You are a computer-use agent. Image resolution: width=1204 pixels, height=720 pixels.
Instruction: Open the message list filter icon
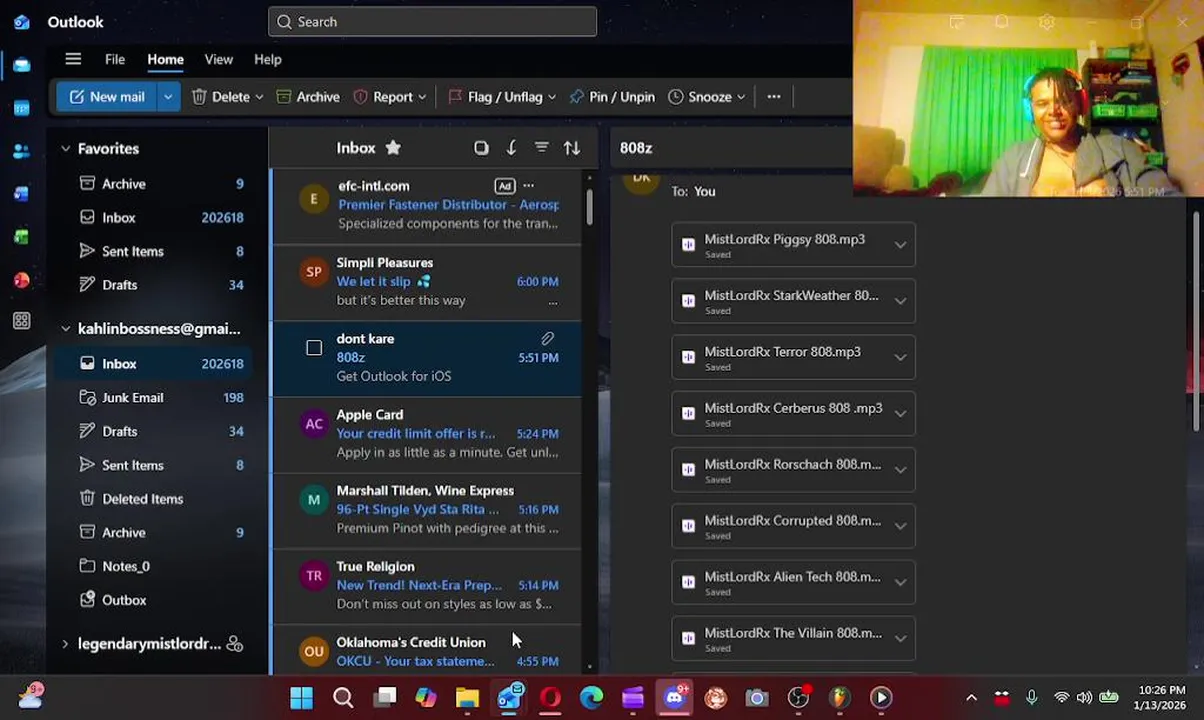point(541,148)
